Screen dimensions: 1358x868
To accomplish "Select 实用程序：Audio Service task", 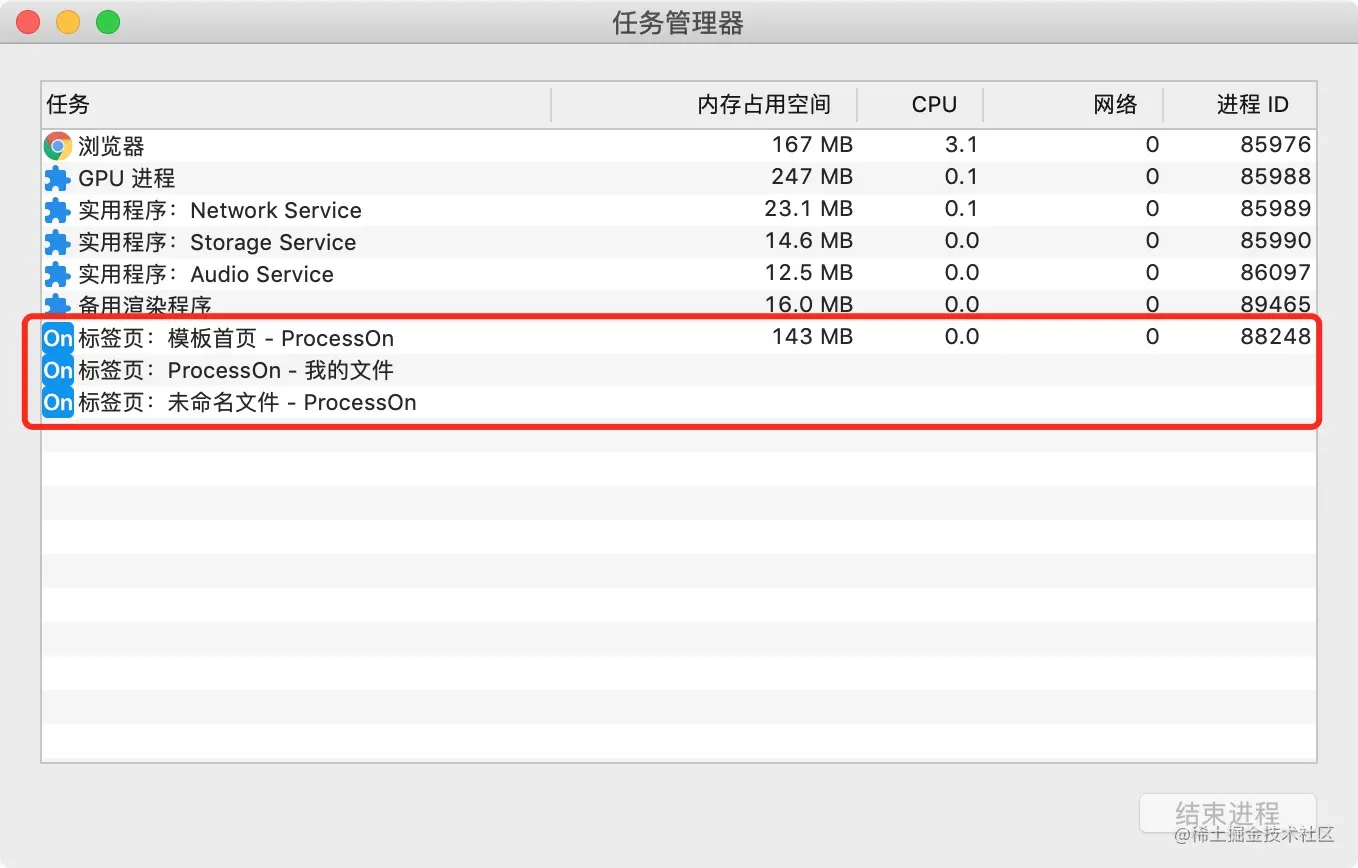I will tap(206, 275).
